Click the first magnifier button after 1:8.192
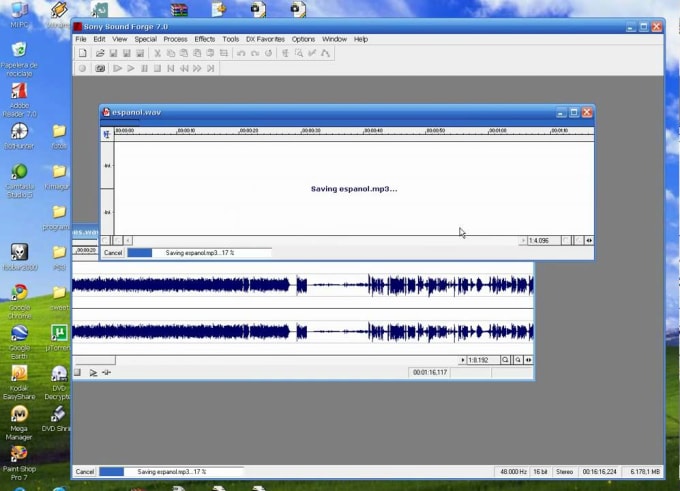This screenshot has width=680, height=491. tap(505, 360)
